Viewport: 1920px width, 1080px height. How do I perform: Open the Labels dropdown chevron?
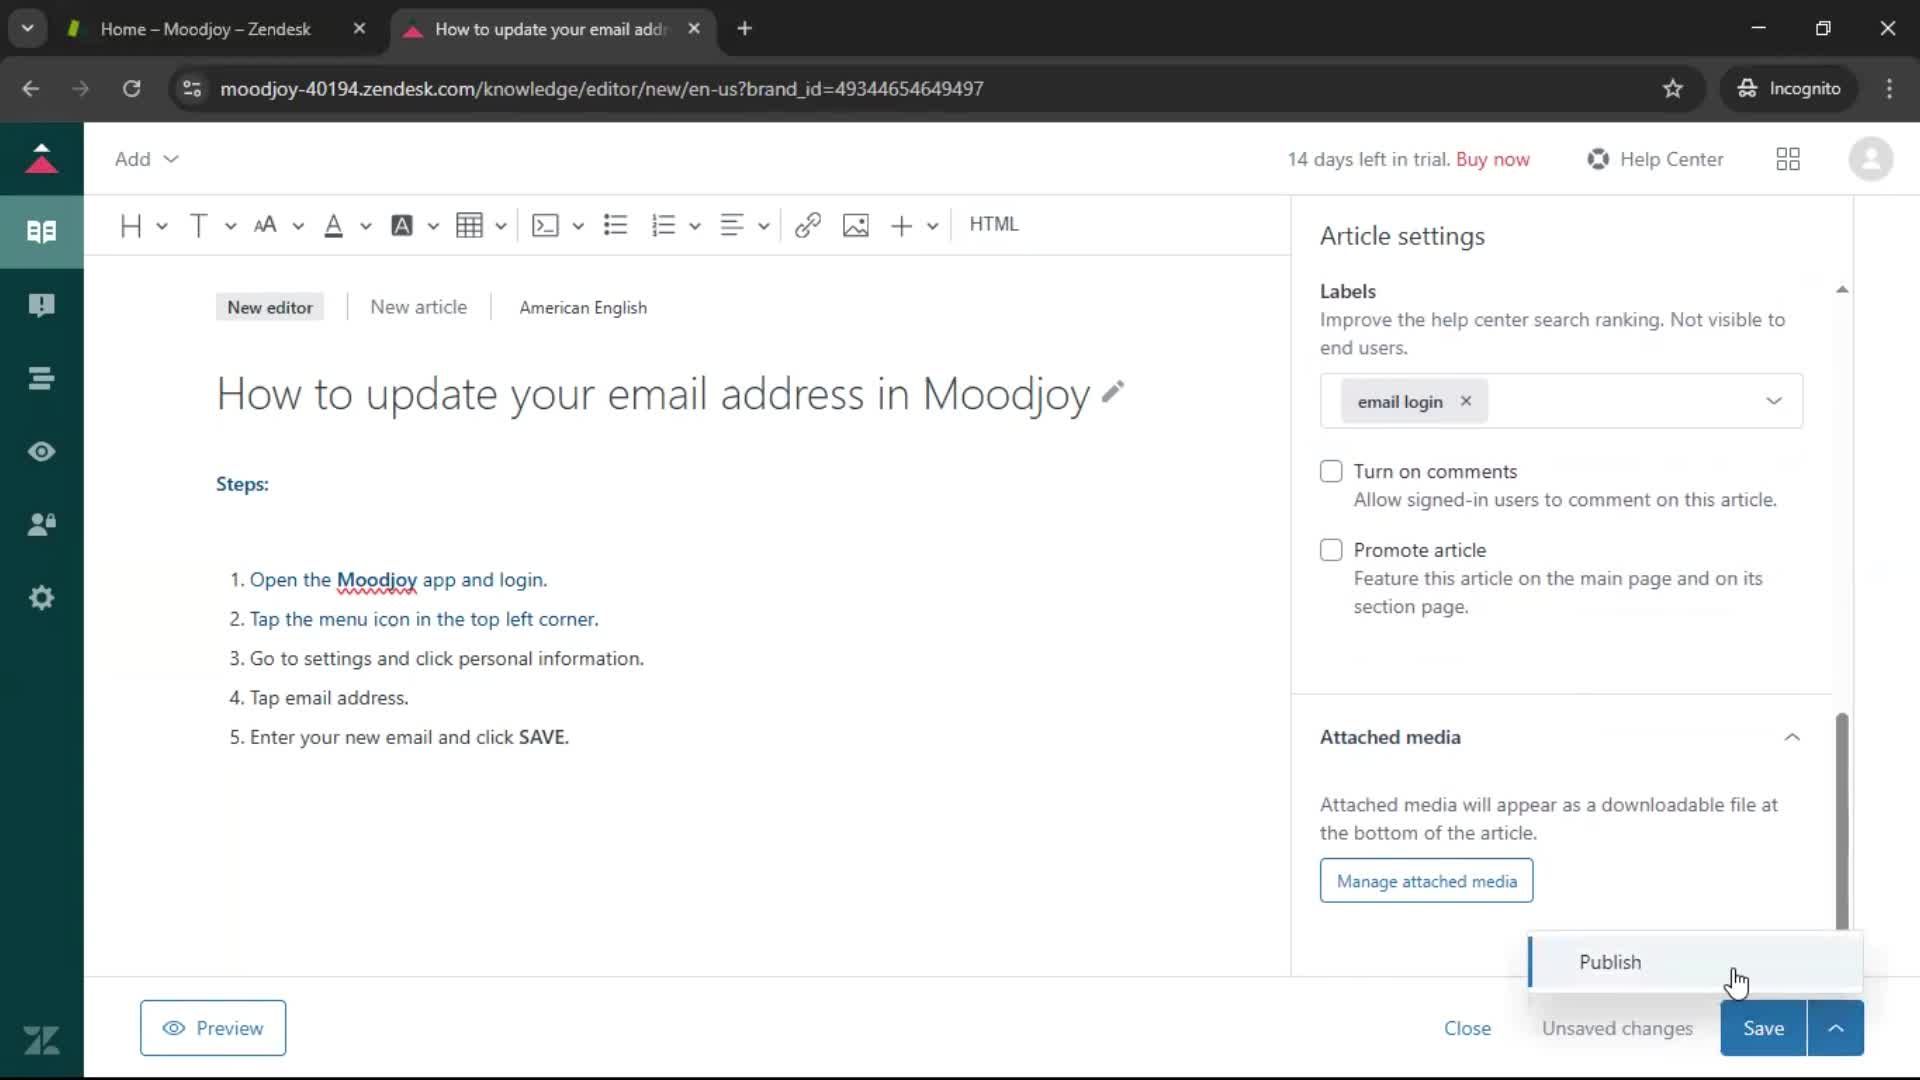(1774, 401)
